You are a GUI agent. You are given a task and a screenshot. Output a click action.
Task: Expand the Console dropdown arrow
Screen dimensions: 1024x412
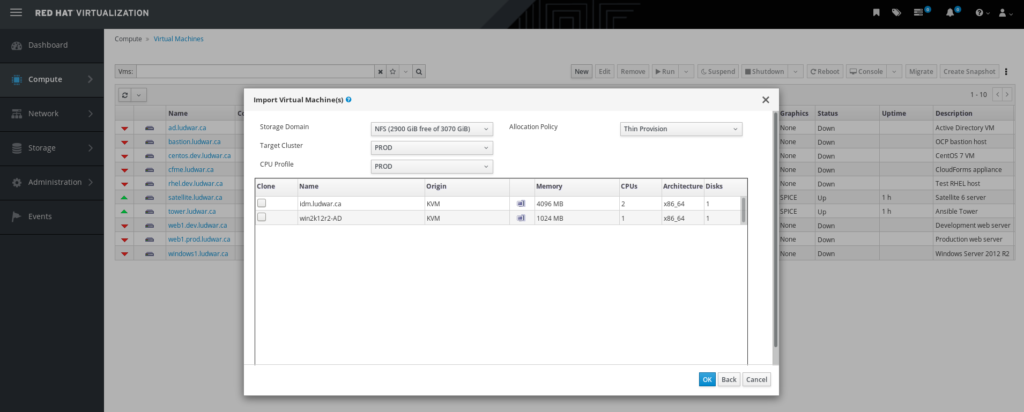click(x=894, y=72)
